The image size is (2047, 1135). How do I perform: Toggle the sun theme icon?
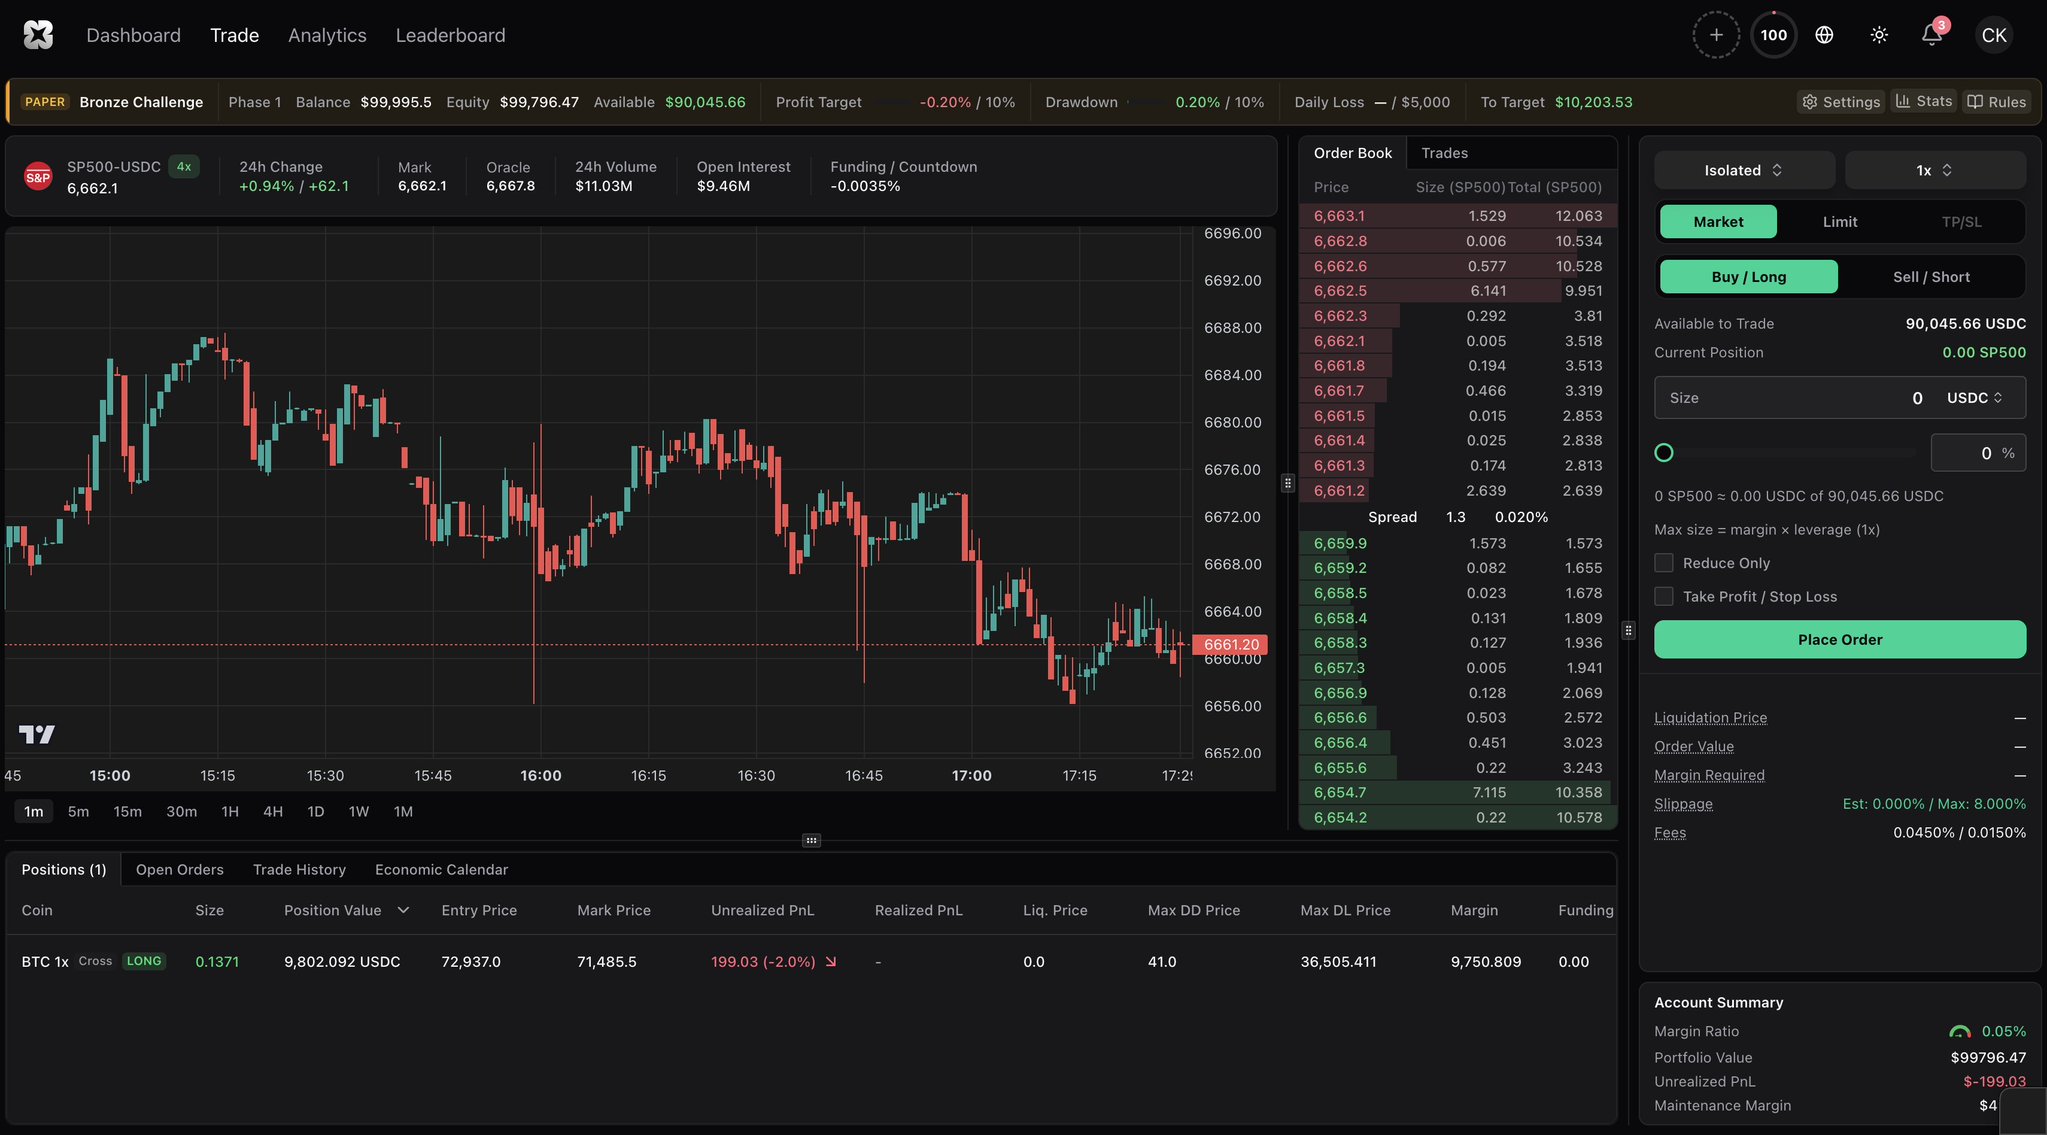point(1879,35)
